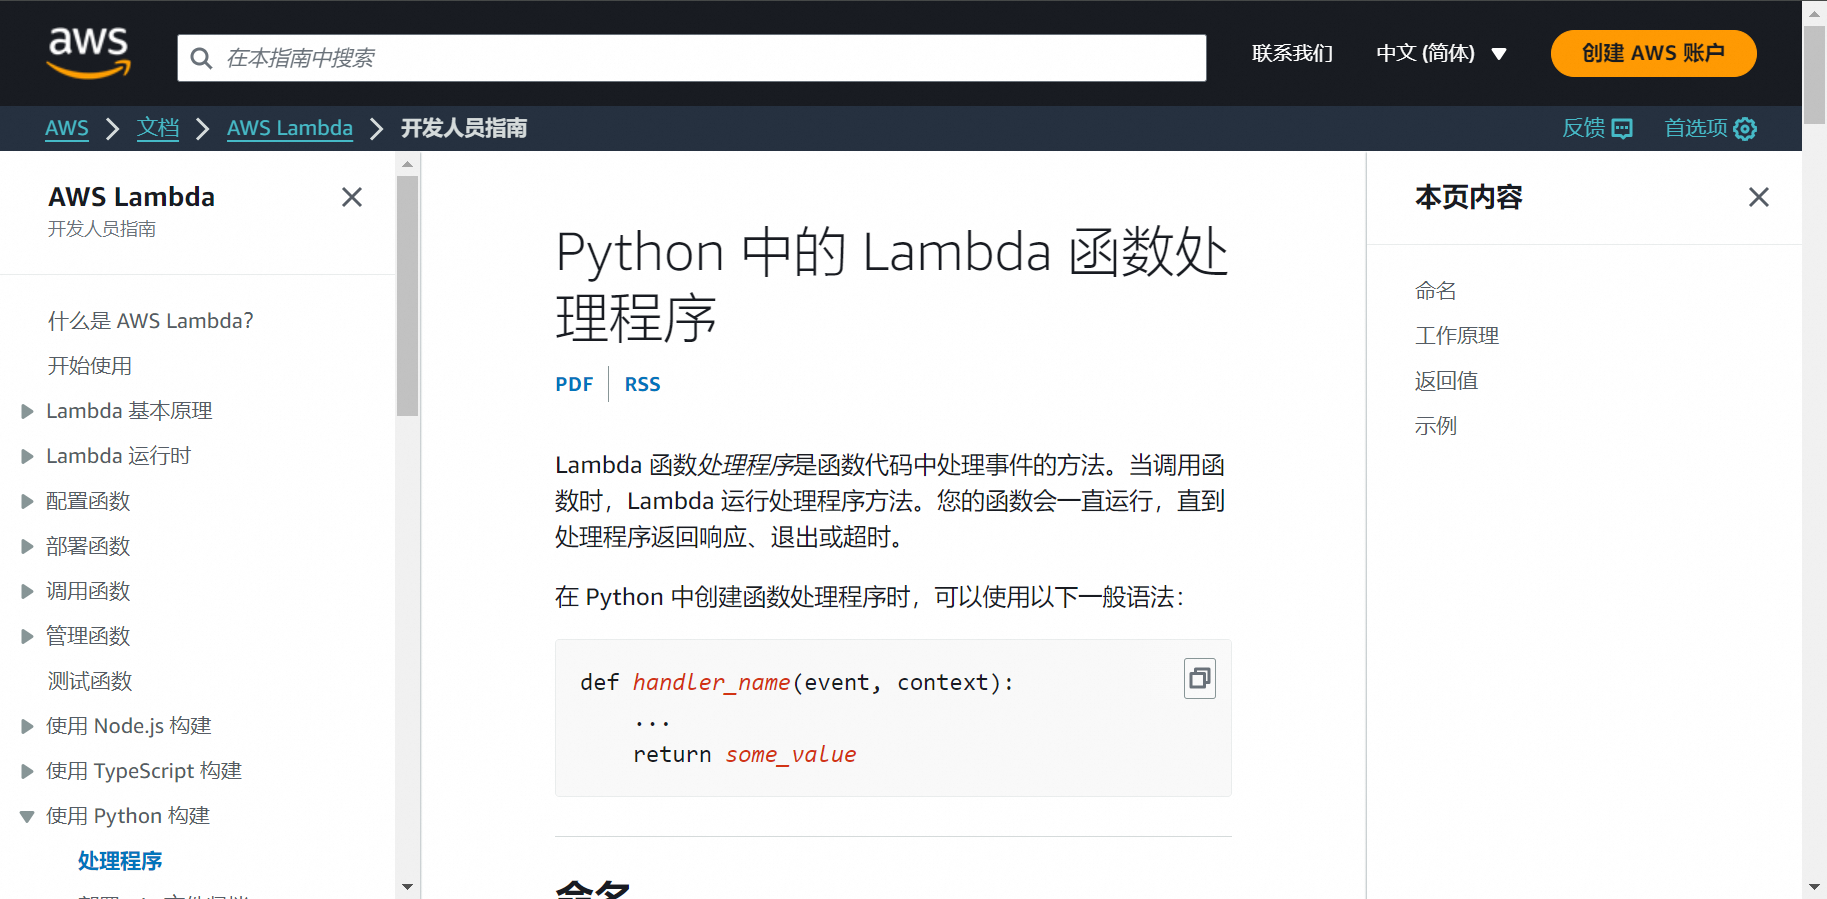This screenshot has height=899, width=1827.
Task: Click the page title heading
Action: (x=892, y=284)
